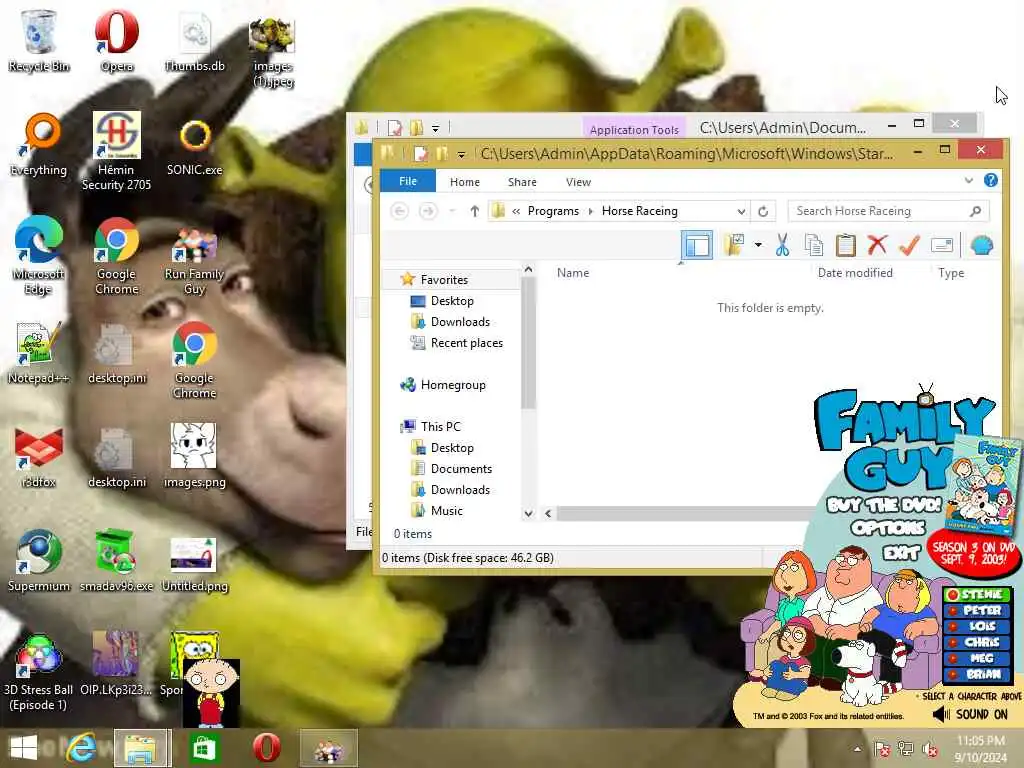This screenshot has width=1024, height=768.
Task: Select Desktop under Favorites
Action: coord(452,300)
